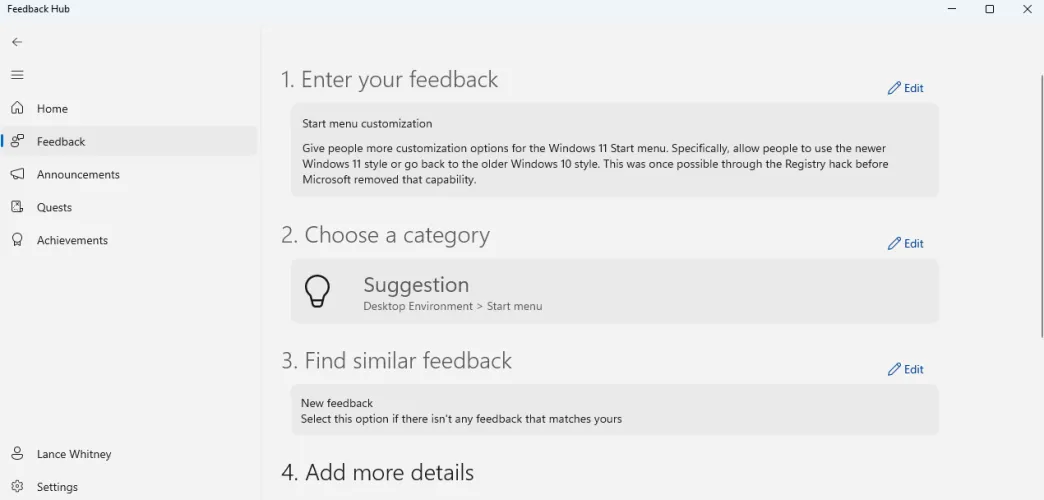This screenshot has height=500, width=1044.
Task: Edit the Choose a category section
Action: point(905,244)
